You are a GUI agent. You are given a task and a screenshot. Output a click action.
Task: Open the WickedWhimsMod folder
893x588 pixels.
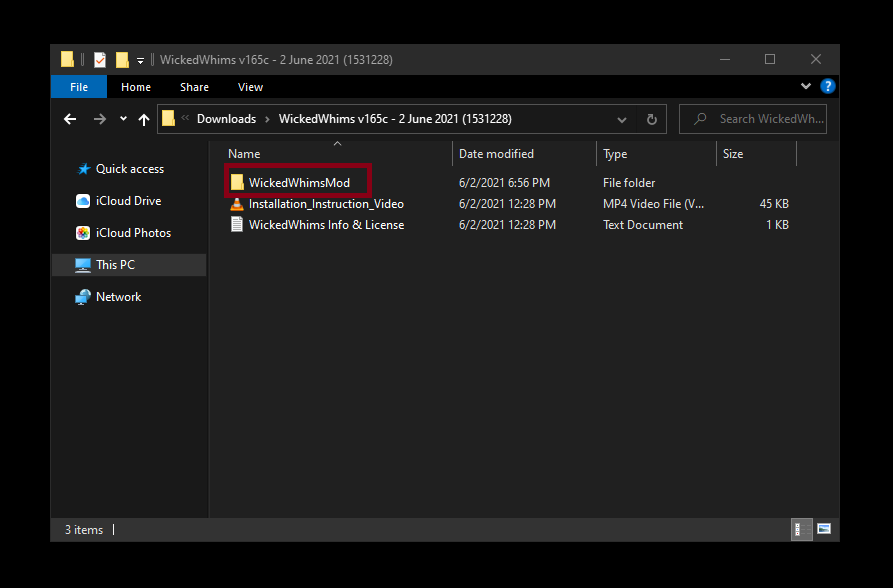pyautogui.click(x=298, y=182)
